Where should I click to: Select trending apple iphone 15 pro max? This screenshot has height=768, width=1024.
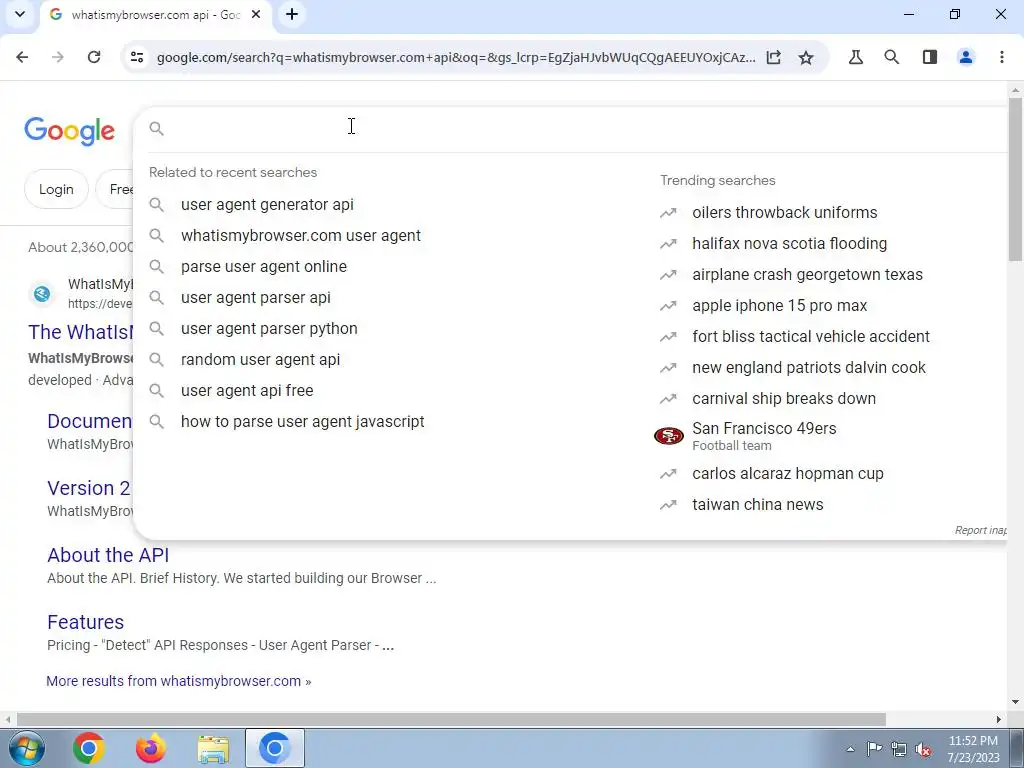(780, 306)
